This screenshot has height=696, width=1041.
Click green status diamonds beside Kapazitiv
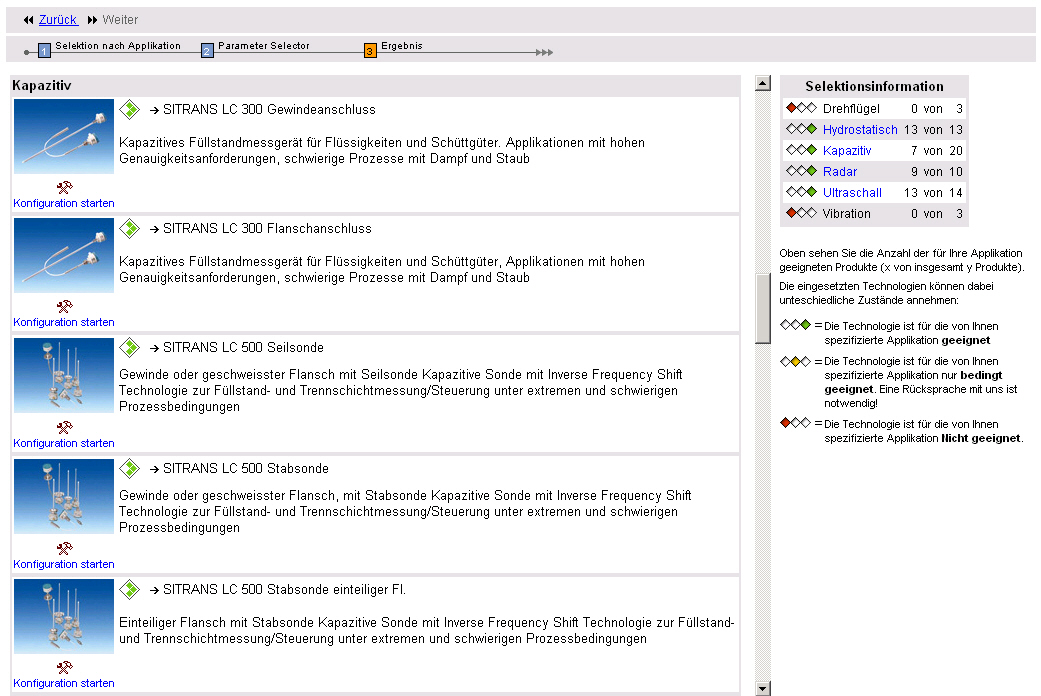[801, 150]
